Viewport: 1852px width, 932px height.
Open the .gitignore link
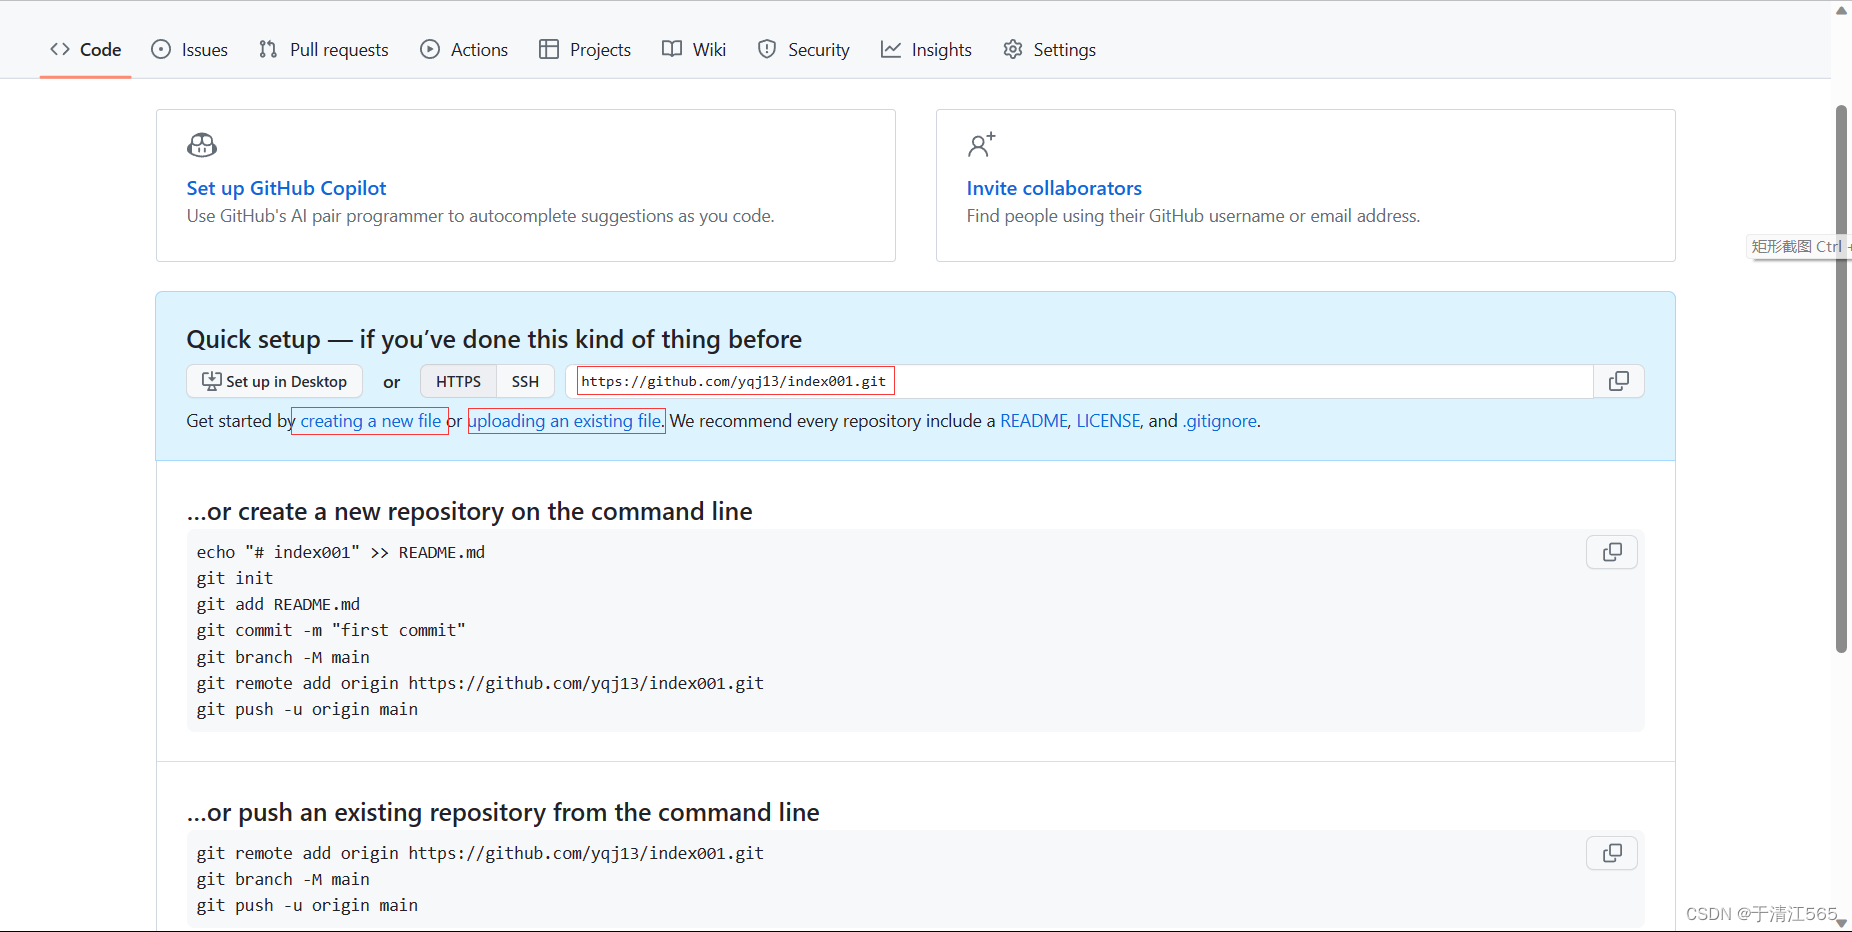[x=1220, y=421]
